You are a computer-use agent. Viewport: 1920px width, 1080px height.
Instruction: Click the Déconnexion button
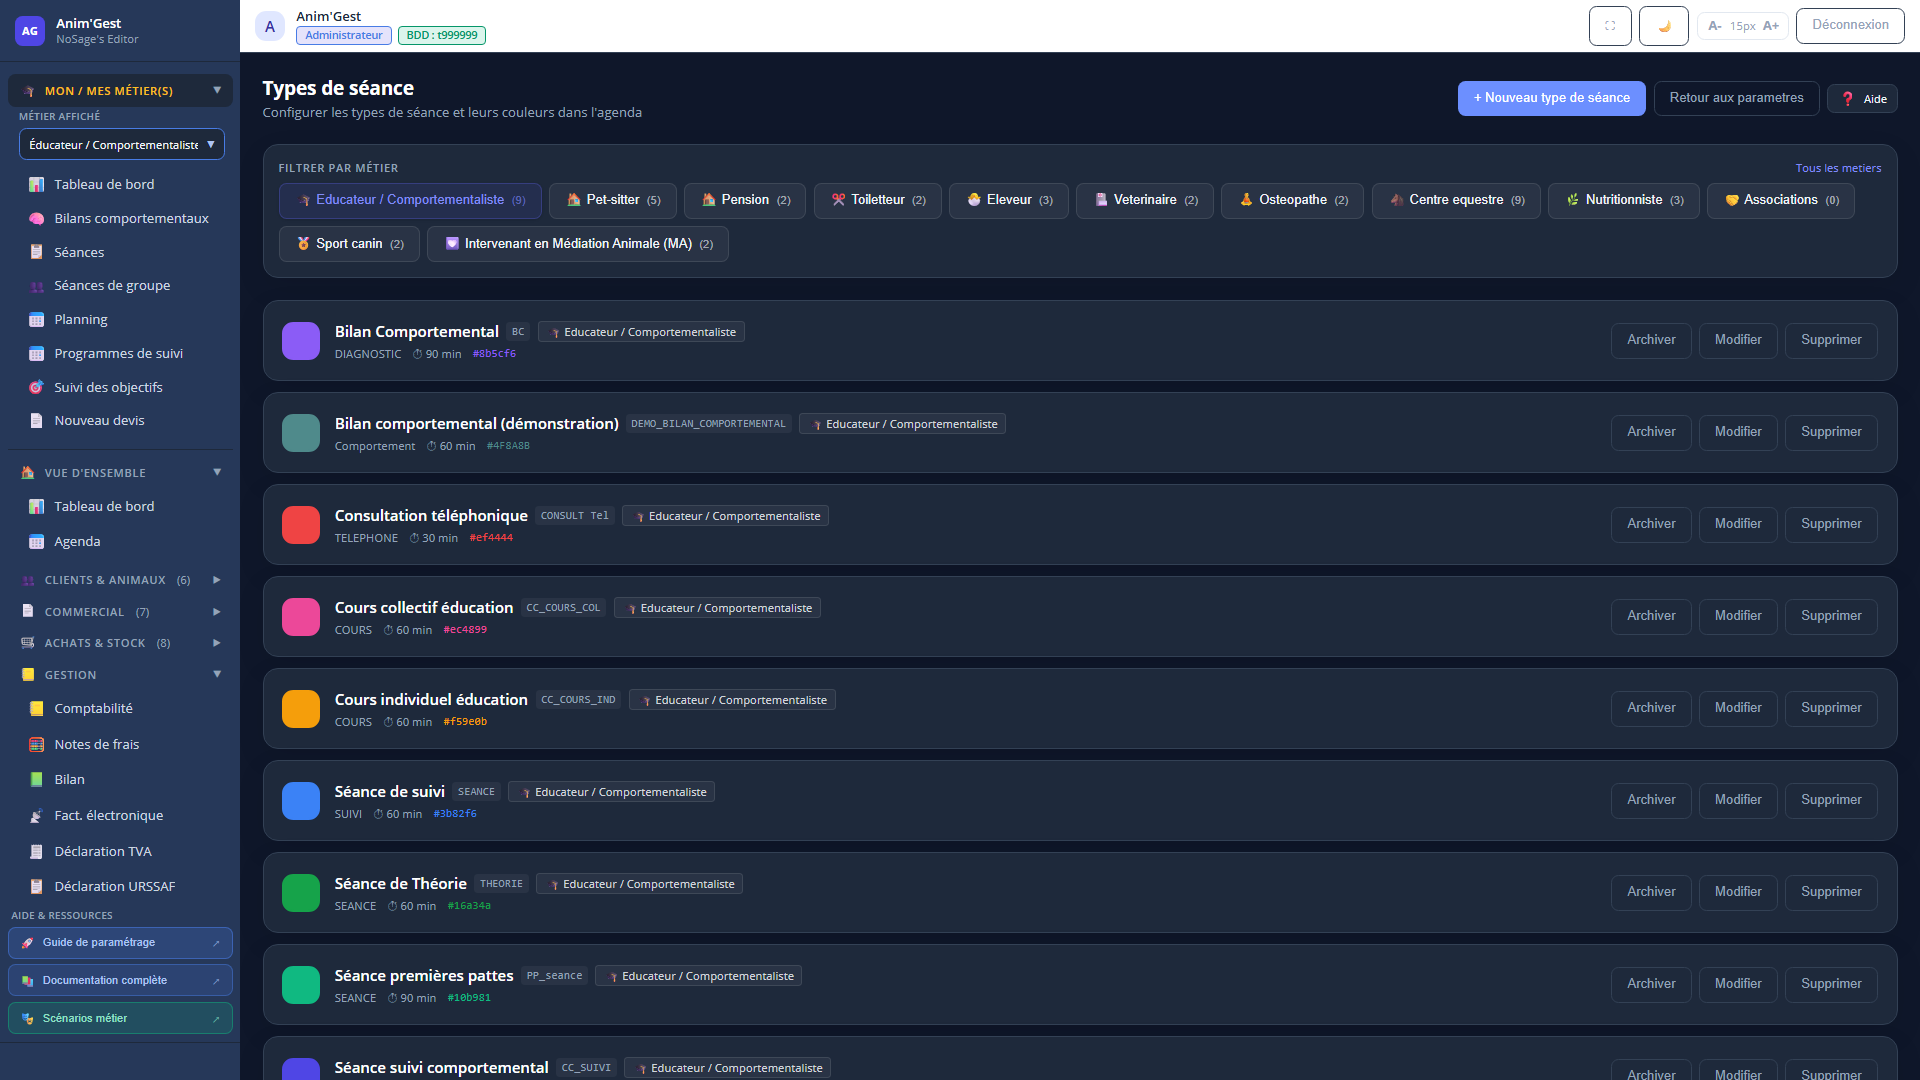click(x=1850, y=25)
